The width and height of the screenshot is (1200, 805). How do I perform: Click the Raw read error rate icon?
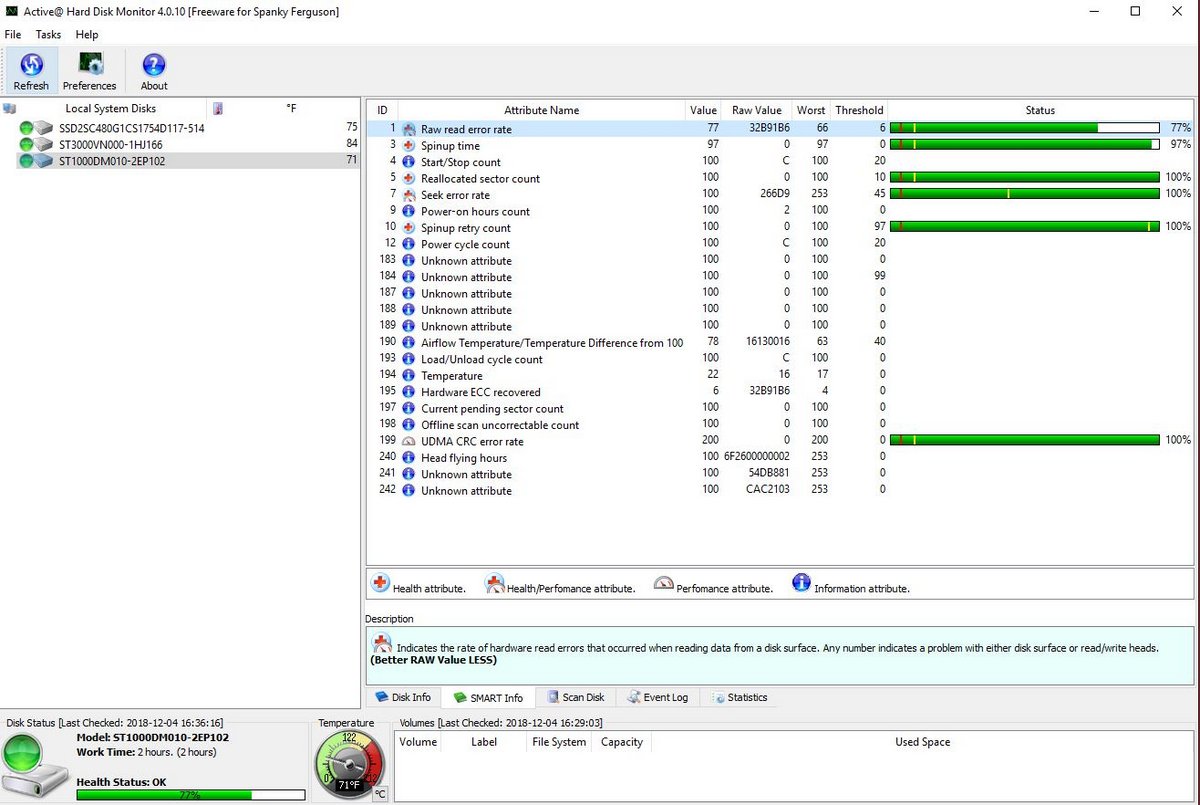409,129
